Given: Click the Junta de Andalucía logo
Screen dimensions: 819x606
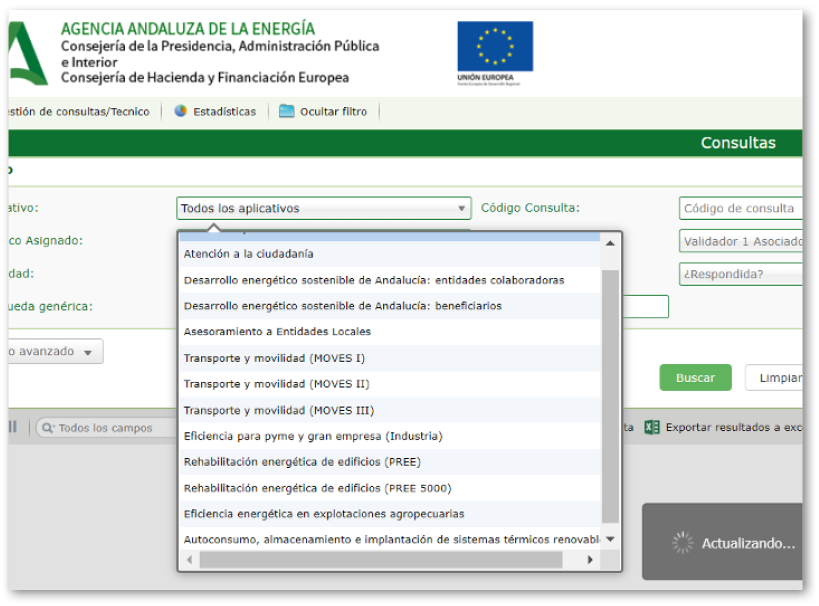Looking at the screenshot, I should pyautogui.click(x=23, y=54).
